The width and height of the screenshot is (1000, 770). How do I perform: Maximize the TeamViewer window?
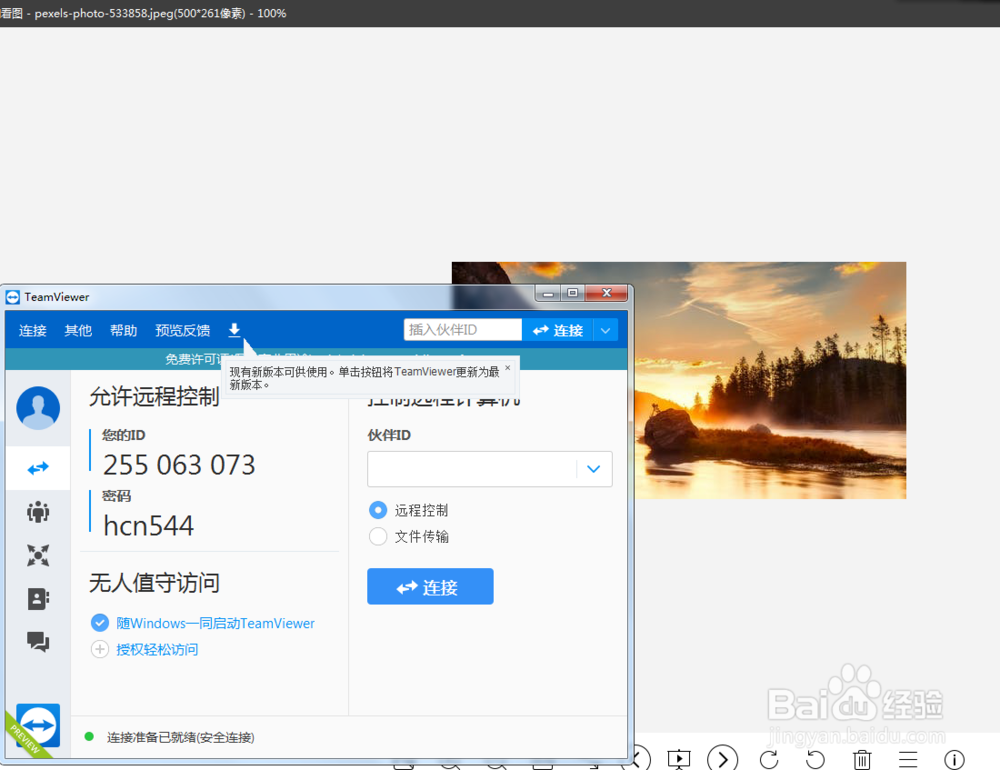[x=573, y=293]
